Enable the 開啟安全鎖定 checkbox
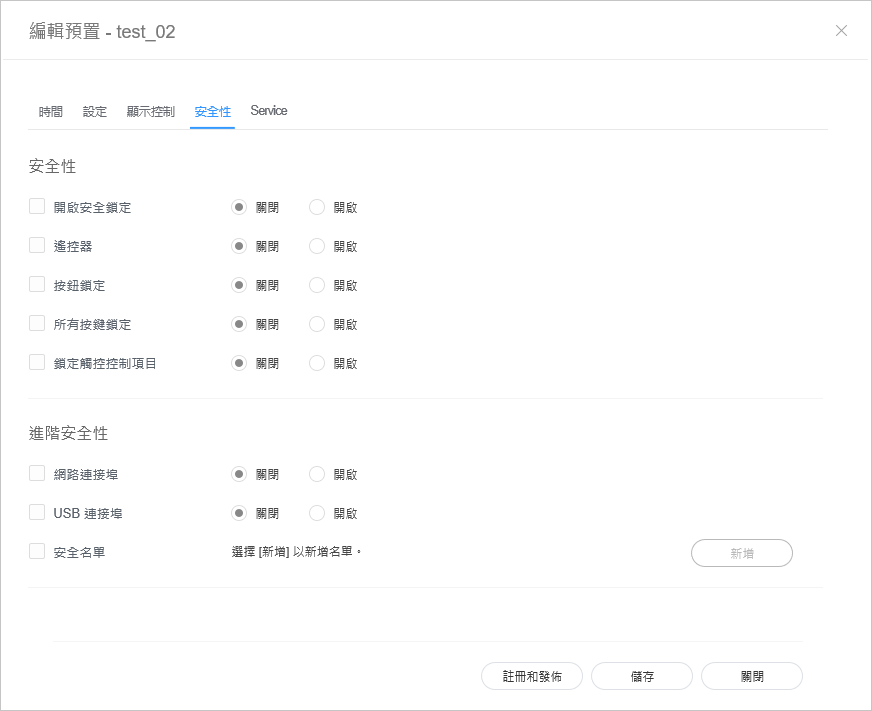 (x=37, y=207)
